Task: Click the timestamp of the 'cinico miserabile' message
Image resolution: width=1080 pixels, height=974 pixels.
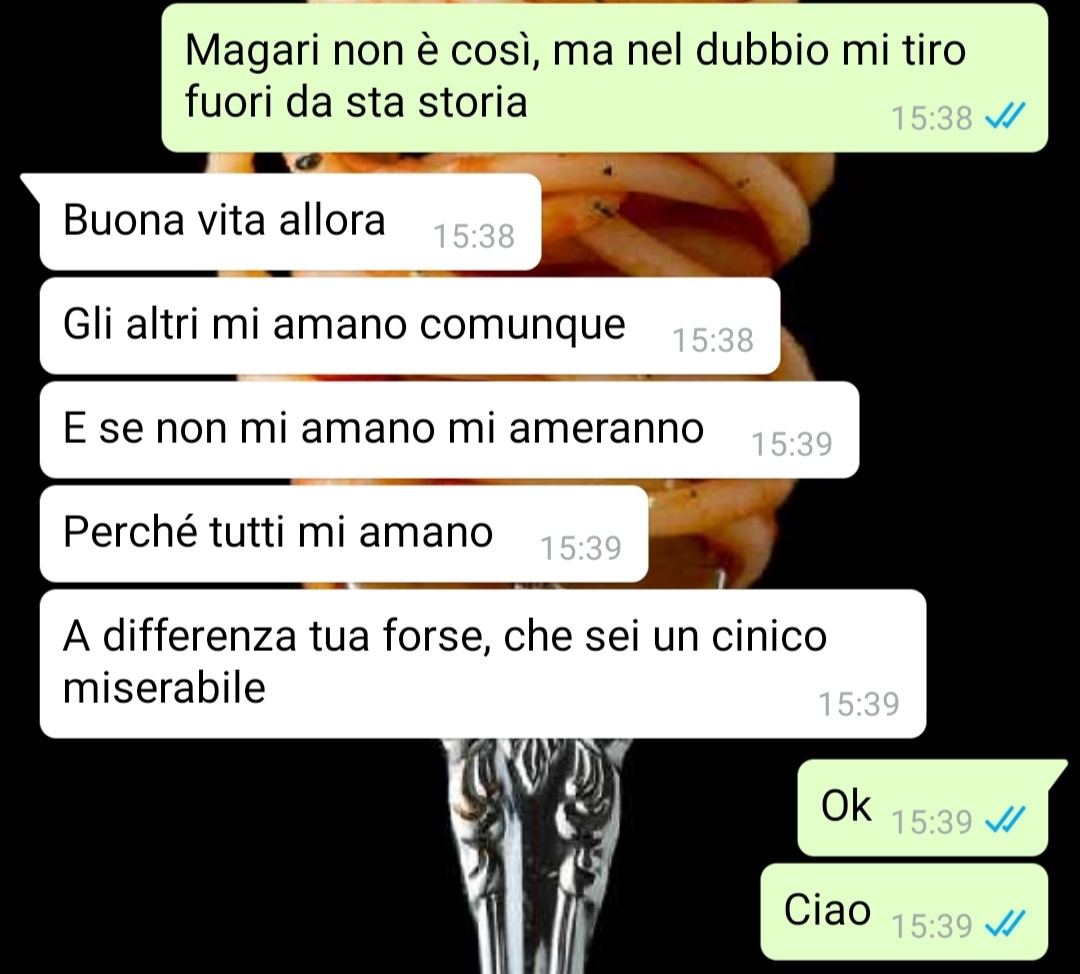Action: click(859, 705)
